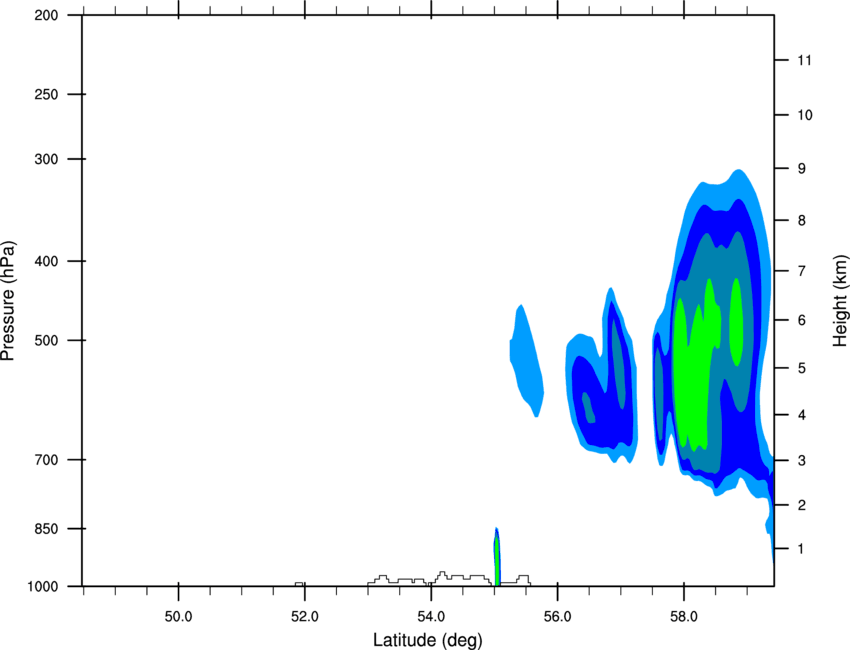
Task: Click the 6 km height tick label
Action: pos(802,320)
